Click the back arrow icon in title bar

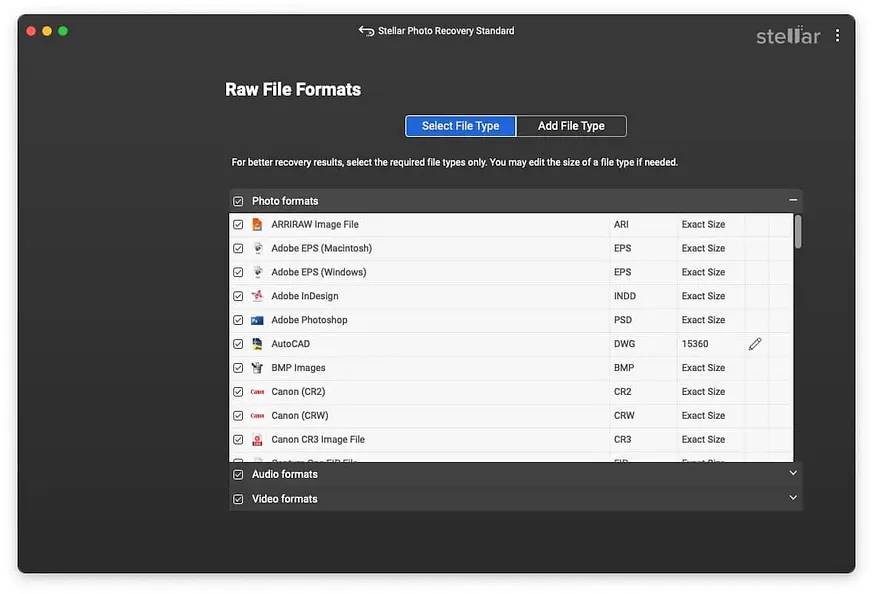coord(366,31)
